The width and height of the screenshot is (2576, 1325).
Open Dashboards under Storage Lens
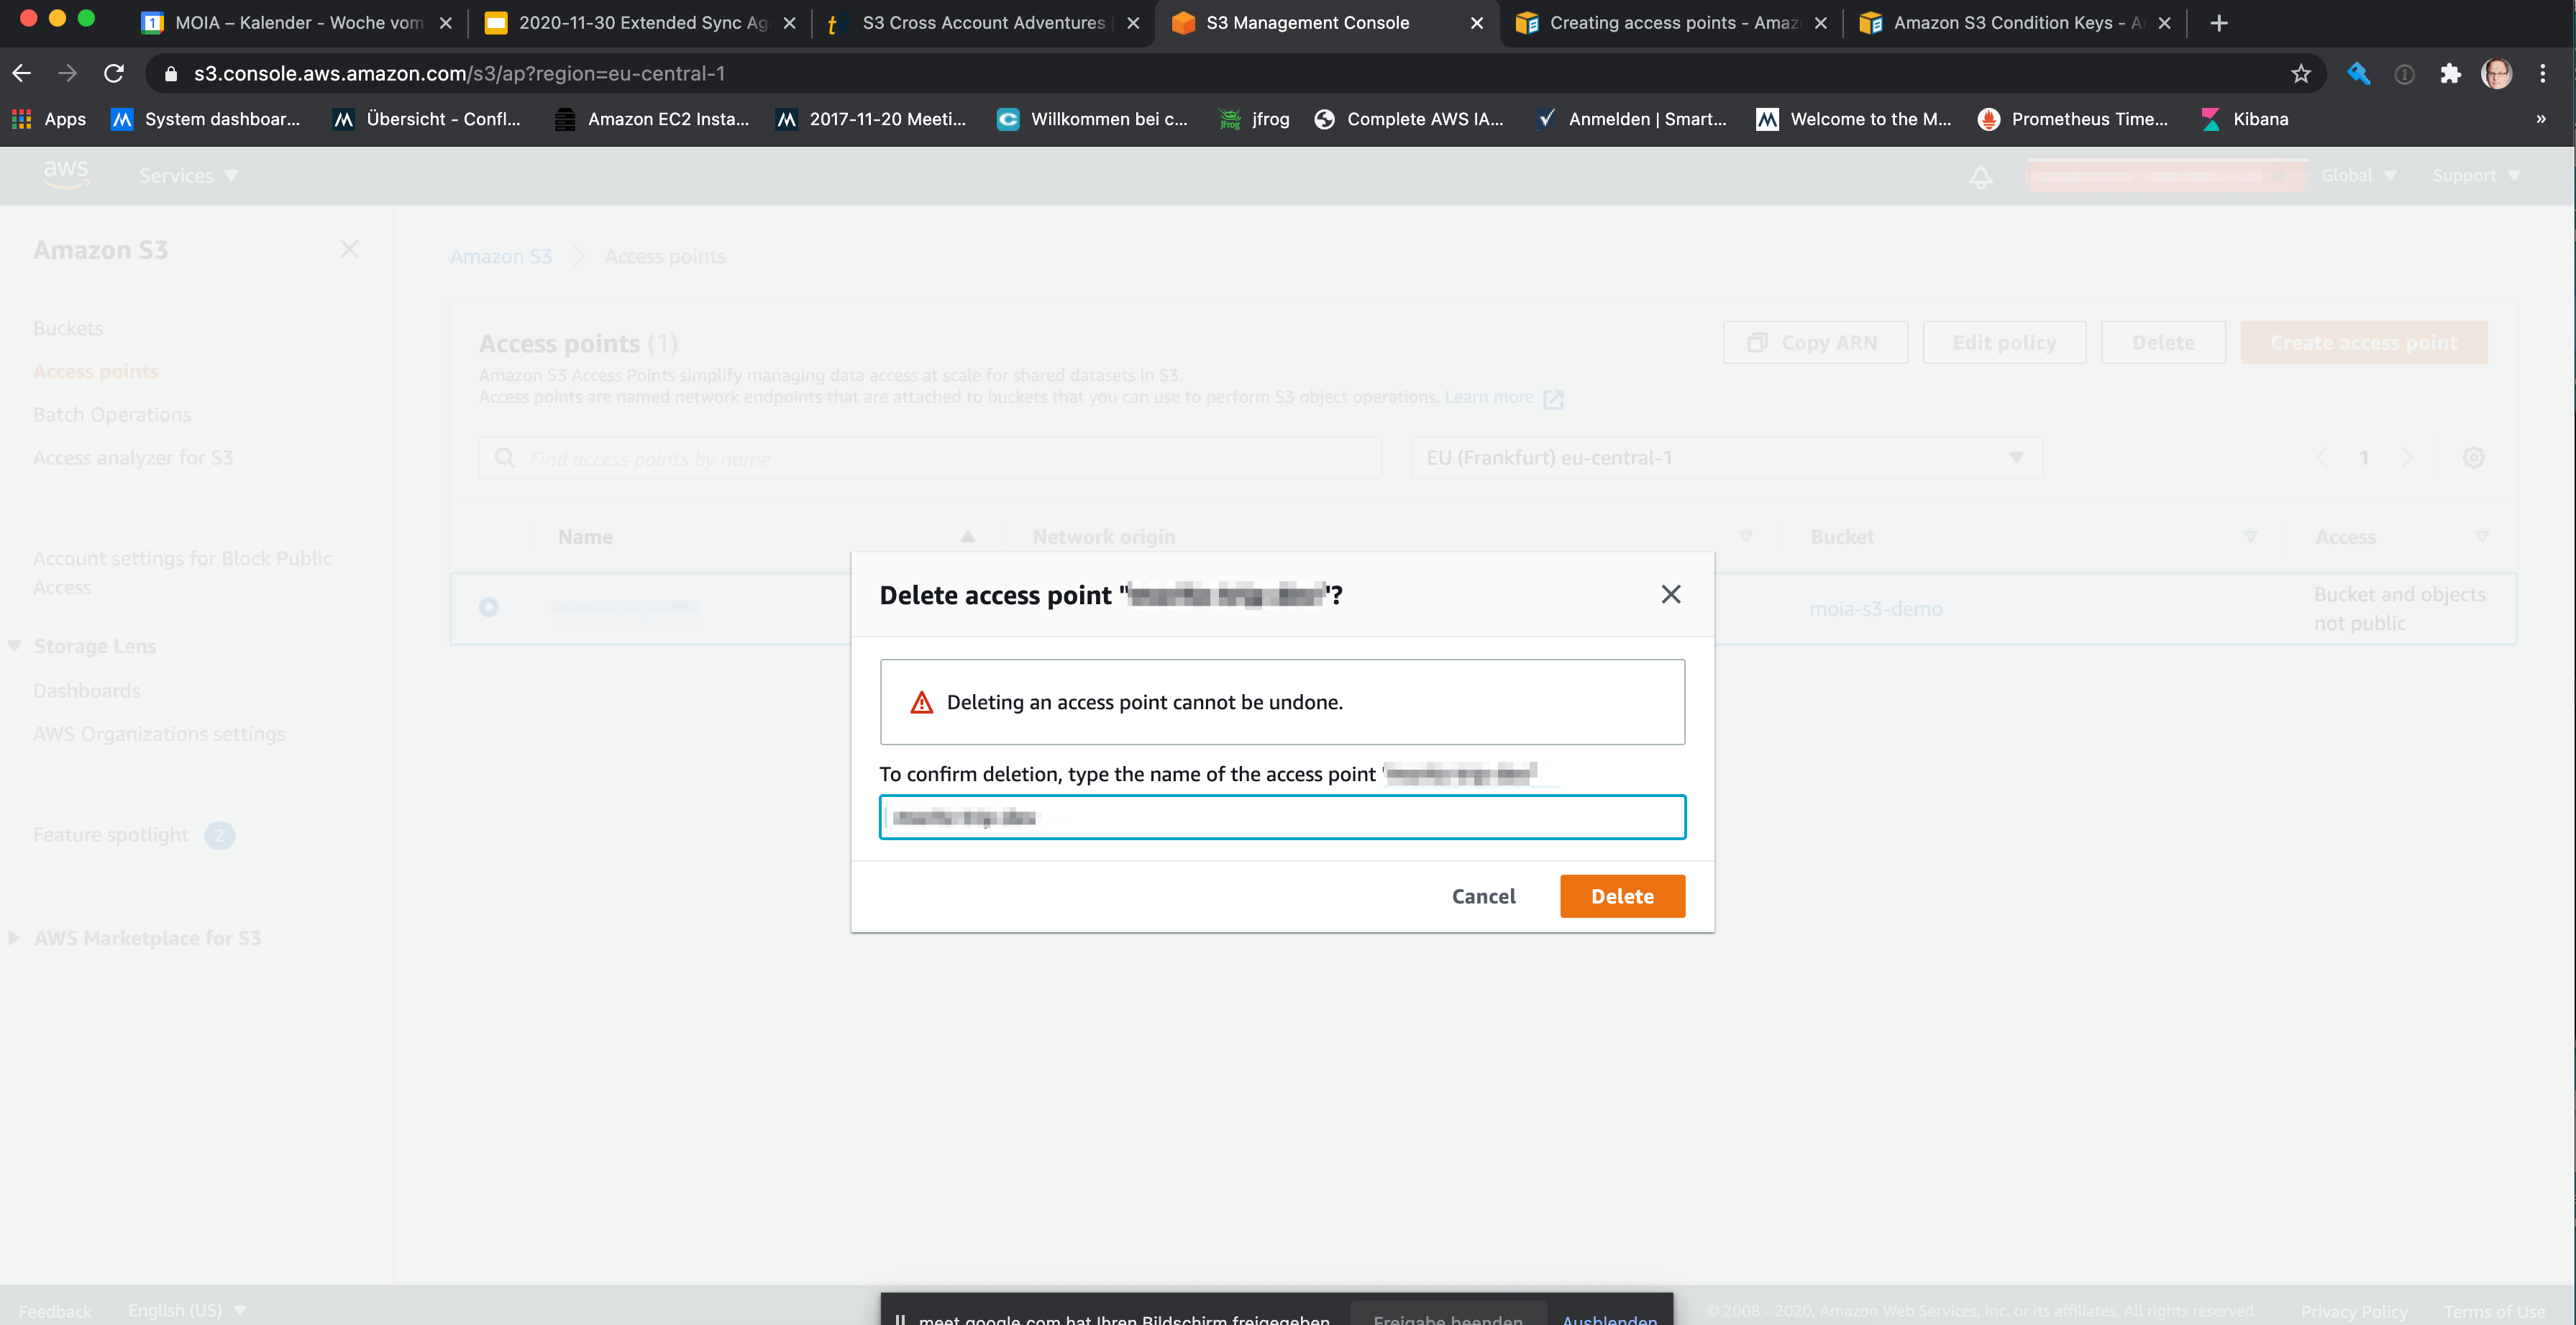click(x=86, y=690)
